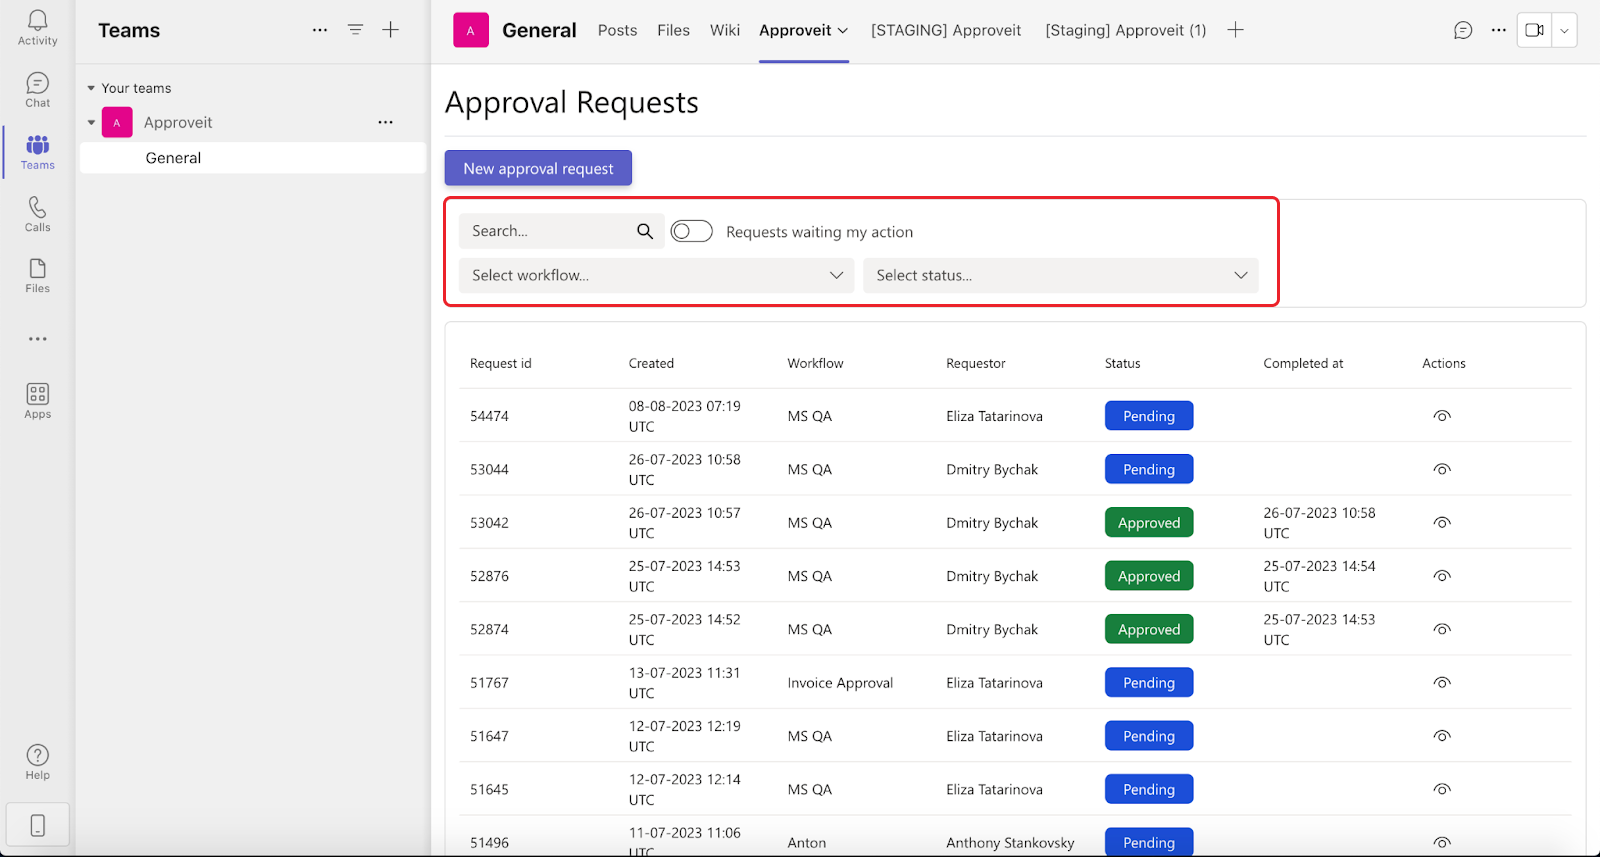The width and height of the screenshot is (1600, 857).
Task: Click the Invoice Approval workflow cell
Action: point(840,683)
